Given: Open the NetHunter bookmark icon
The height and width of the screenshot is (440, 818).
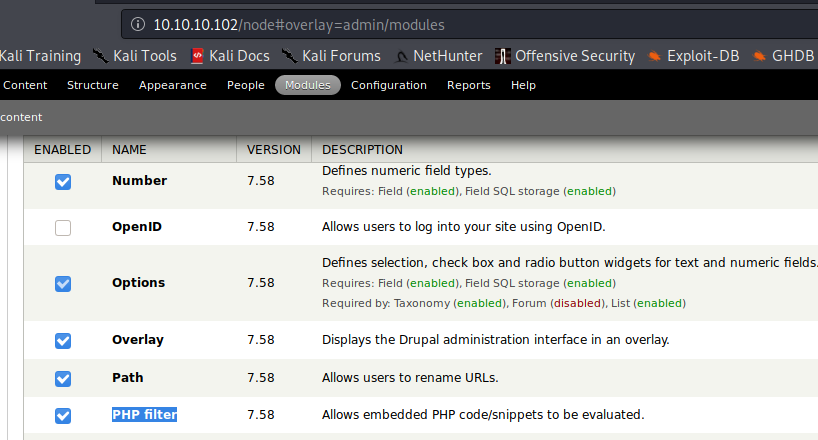Looking at the screenshot, I should [401, 56].
